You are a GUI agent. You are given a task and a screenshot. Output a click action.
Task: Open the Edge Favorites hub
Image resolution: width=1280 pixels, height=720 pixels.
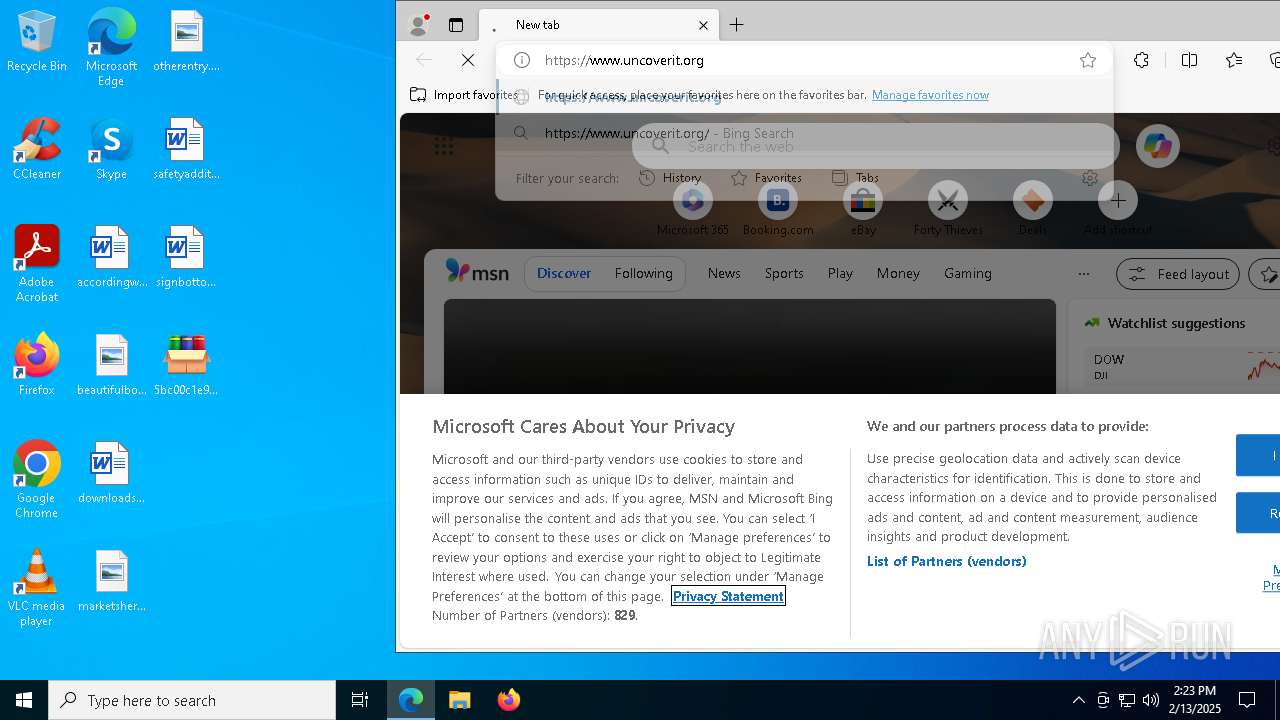(1234, 60)
